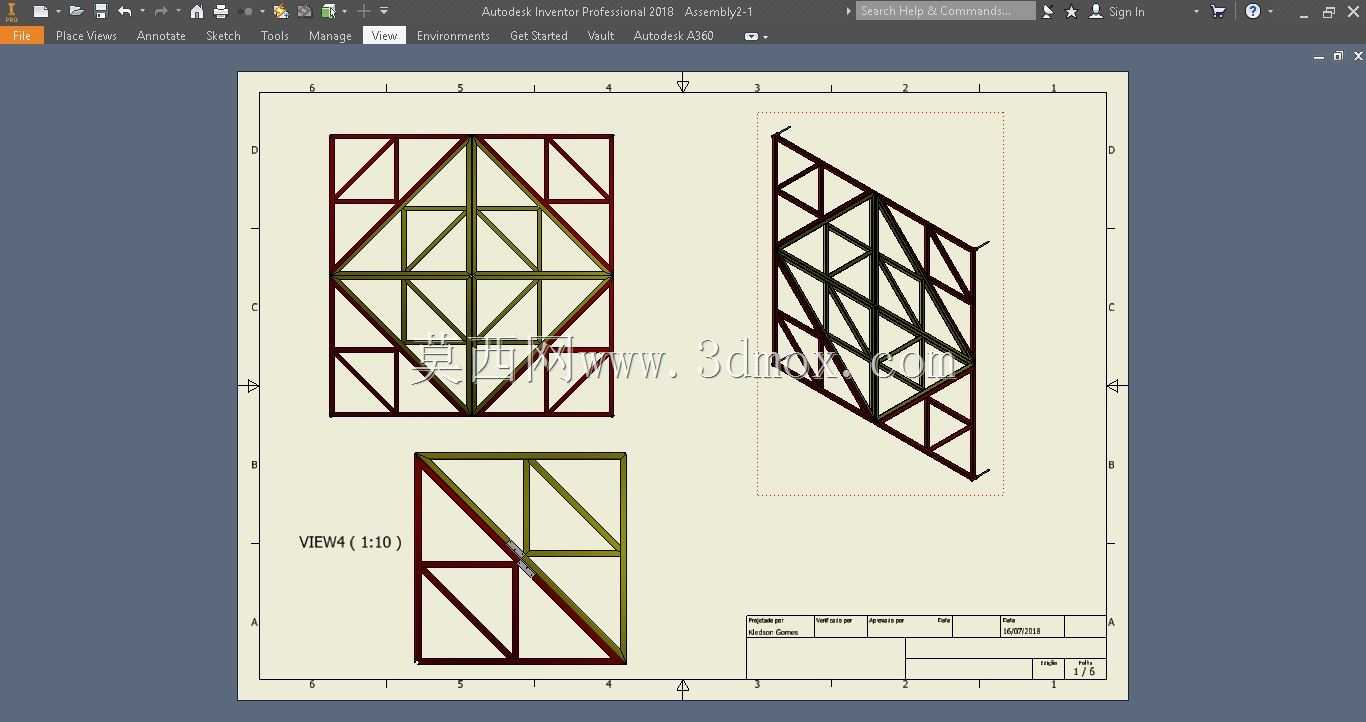Save the drawing using the floppy disk icon
The height and width of the screenshot is (722, 1366).
tap(101, 11)
